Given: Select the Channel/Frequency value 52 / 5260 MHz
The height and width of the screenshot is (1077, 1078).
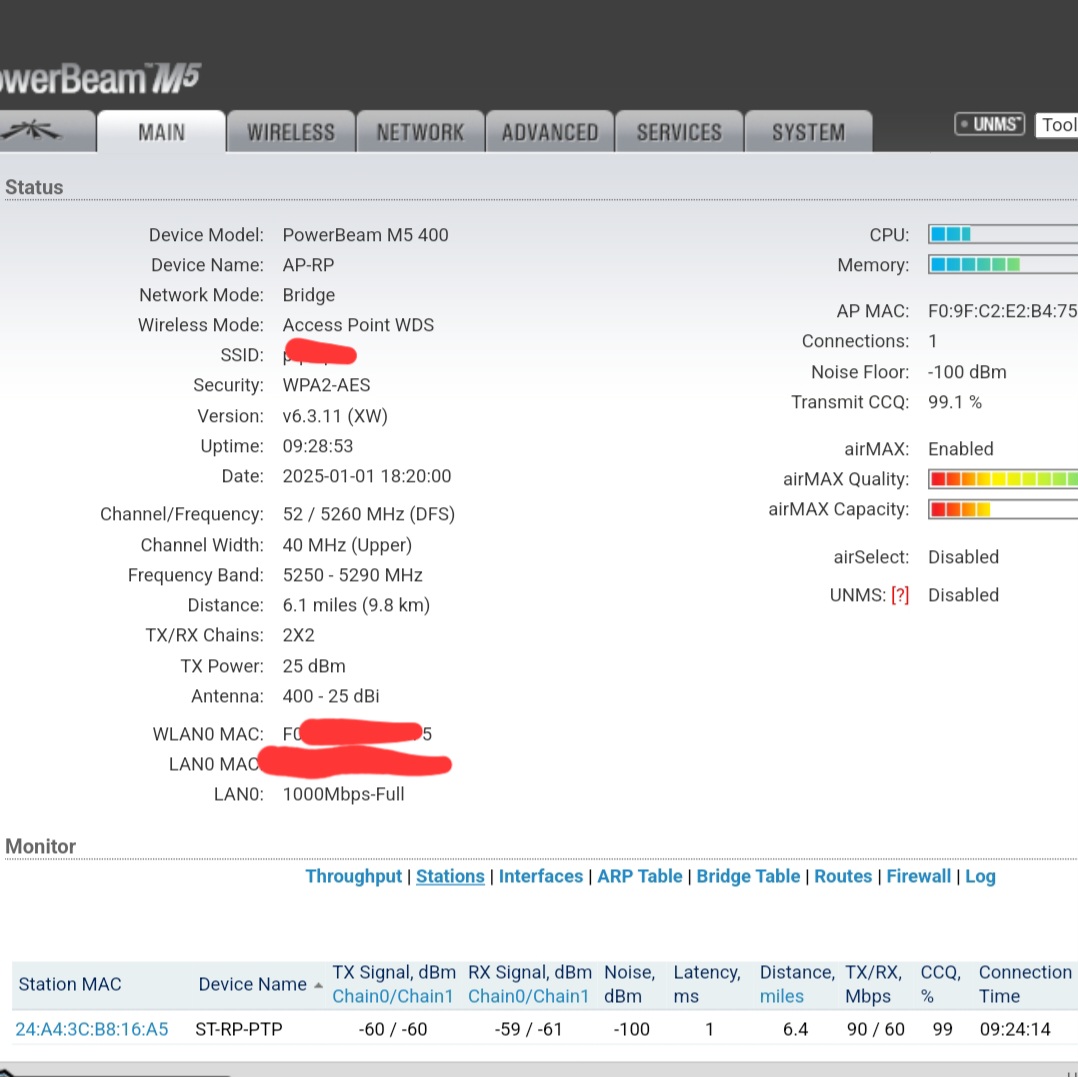Looking at the screenshot, I should coord(368,514).
